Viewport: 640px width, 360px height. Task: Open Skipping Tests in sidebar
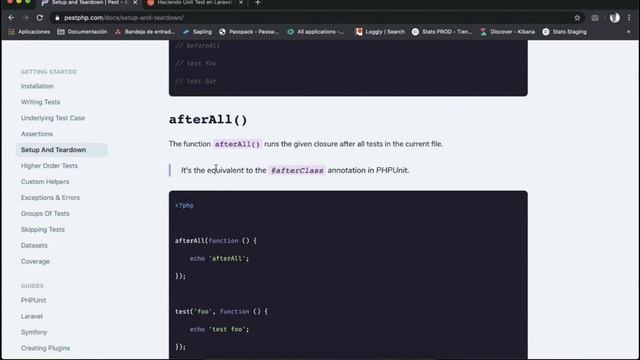(x=43, y=229)
